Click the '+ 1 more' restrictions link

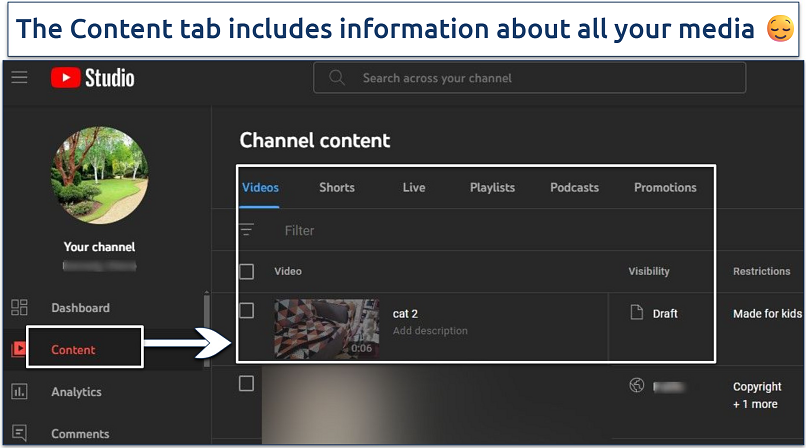coord(755,404)
